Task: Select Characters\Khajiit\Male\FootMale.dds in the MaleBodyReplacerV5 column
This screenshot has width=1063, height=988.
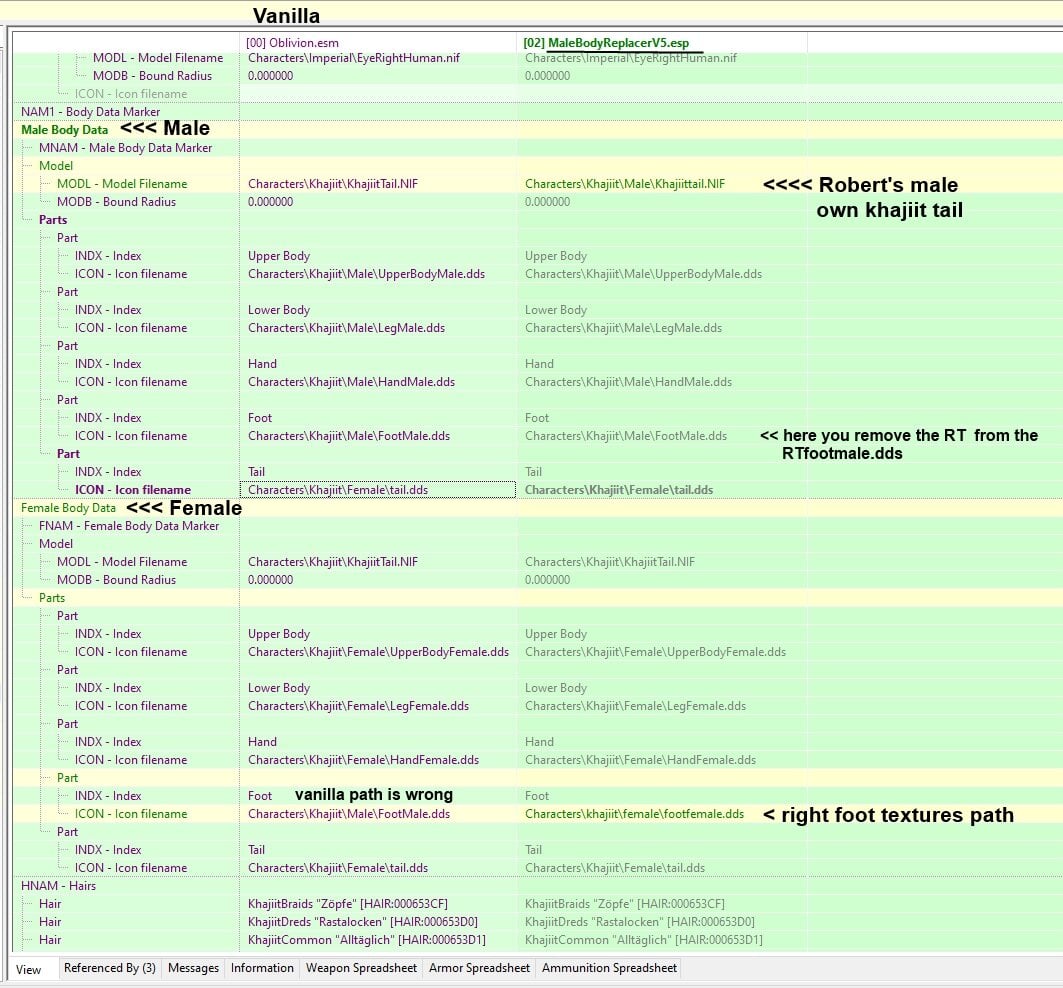Action: [x=626, y=436]
